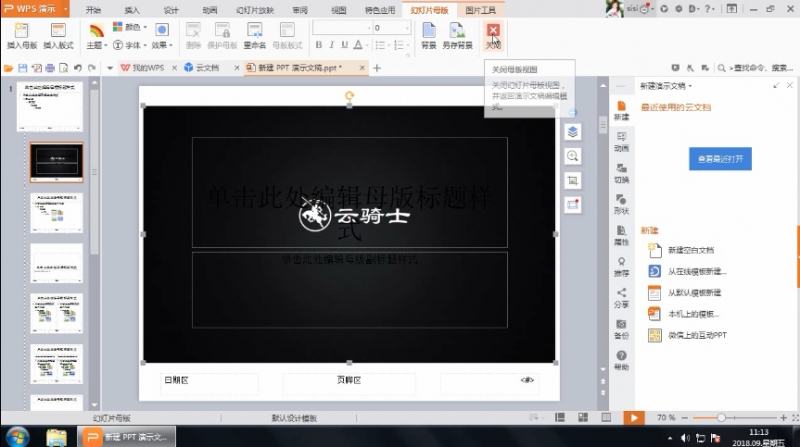Click the layers icon beside the slide
The width and height of the screenshot is (800, 447).
tap(572, 132)
